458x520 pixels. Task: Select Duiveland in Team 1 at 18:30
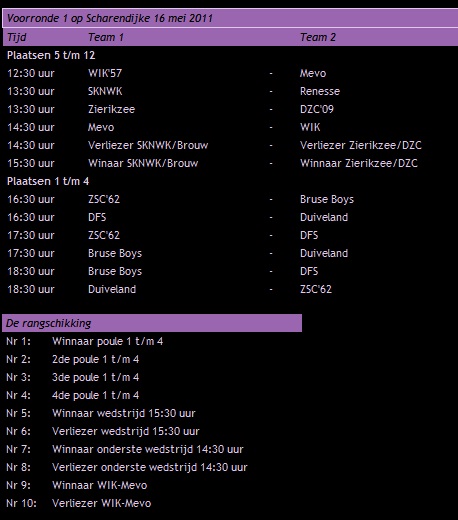point(112,289)
